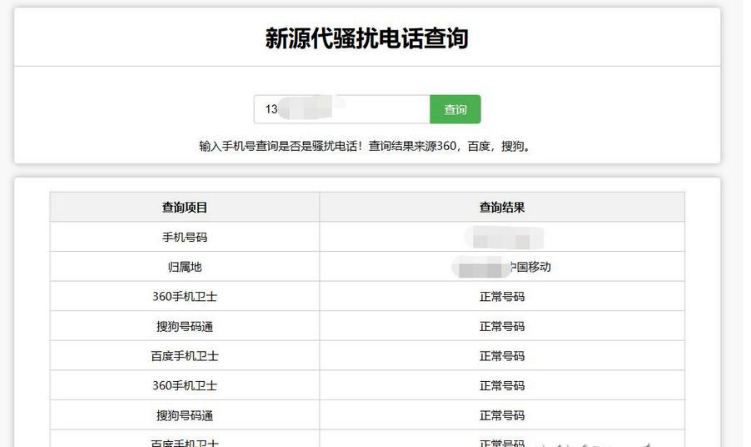751x447 pixels.
Task: Select the 查询结果 column header
Action: (502, 207)
